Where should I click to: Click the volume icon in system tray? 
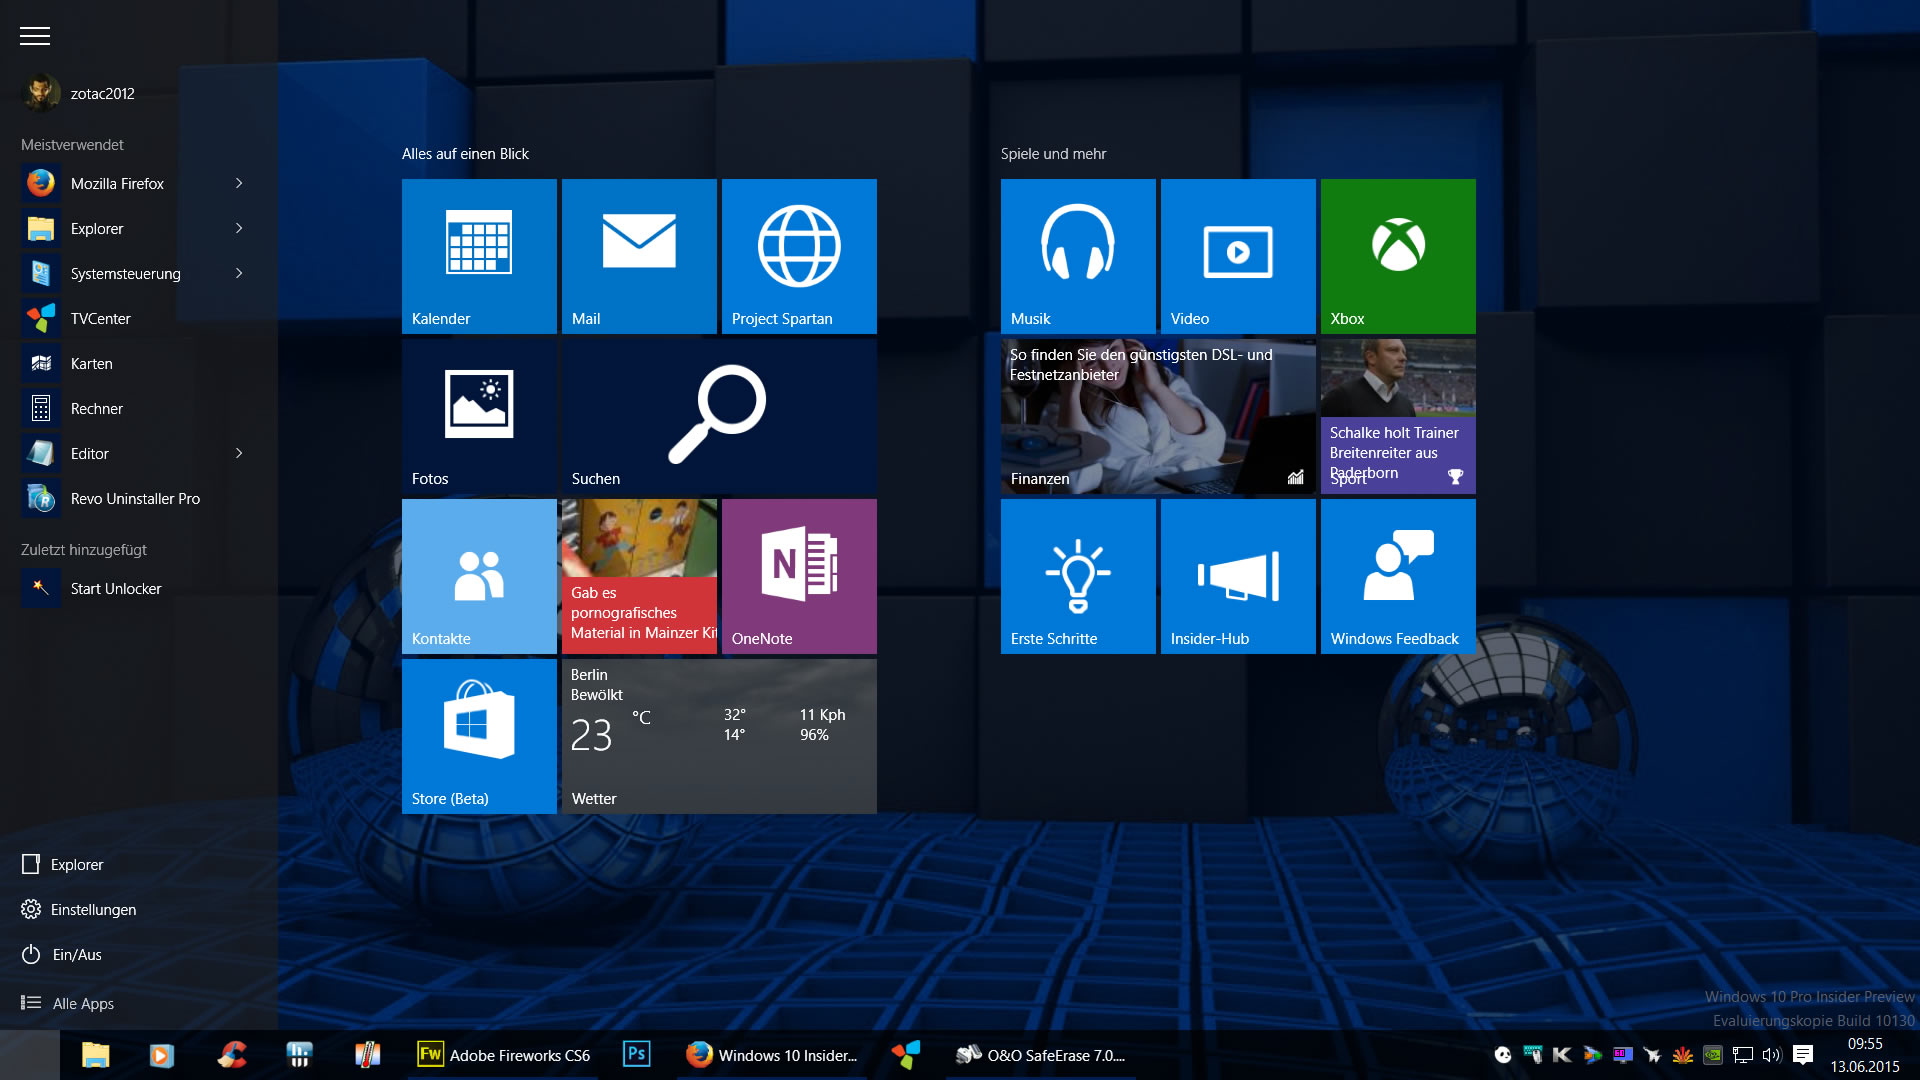[x=1771, y=1054]
